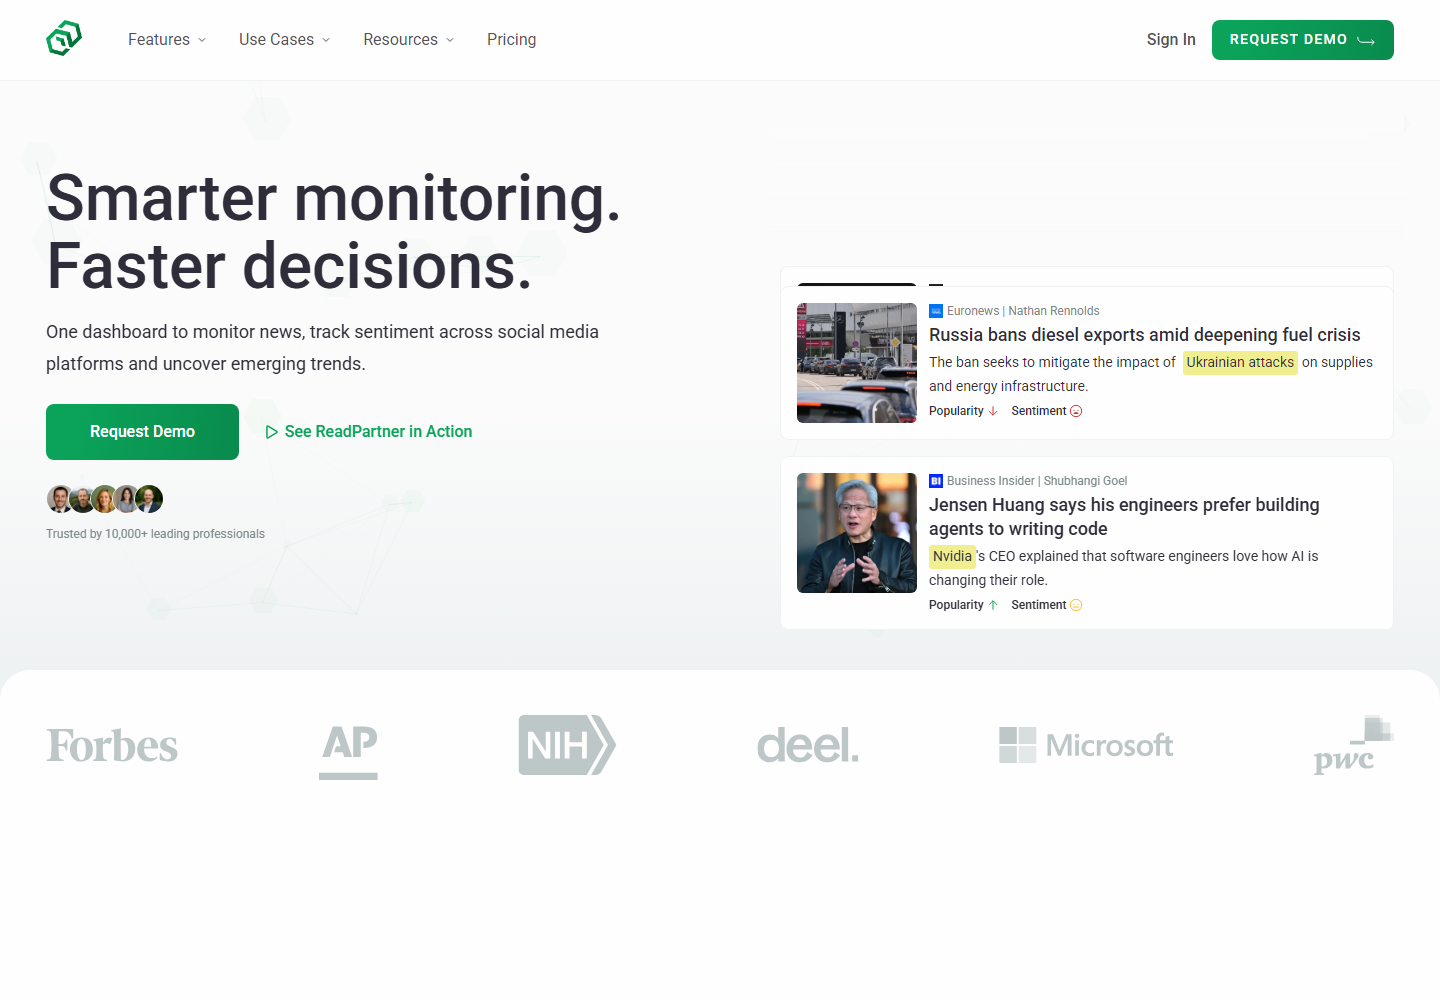Click the Business Insider | Shubhangi Goel byline

click(1037, 481)
